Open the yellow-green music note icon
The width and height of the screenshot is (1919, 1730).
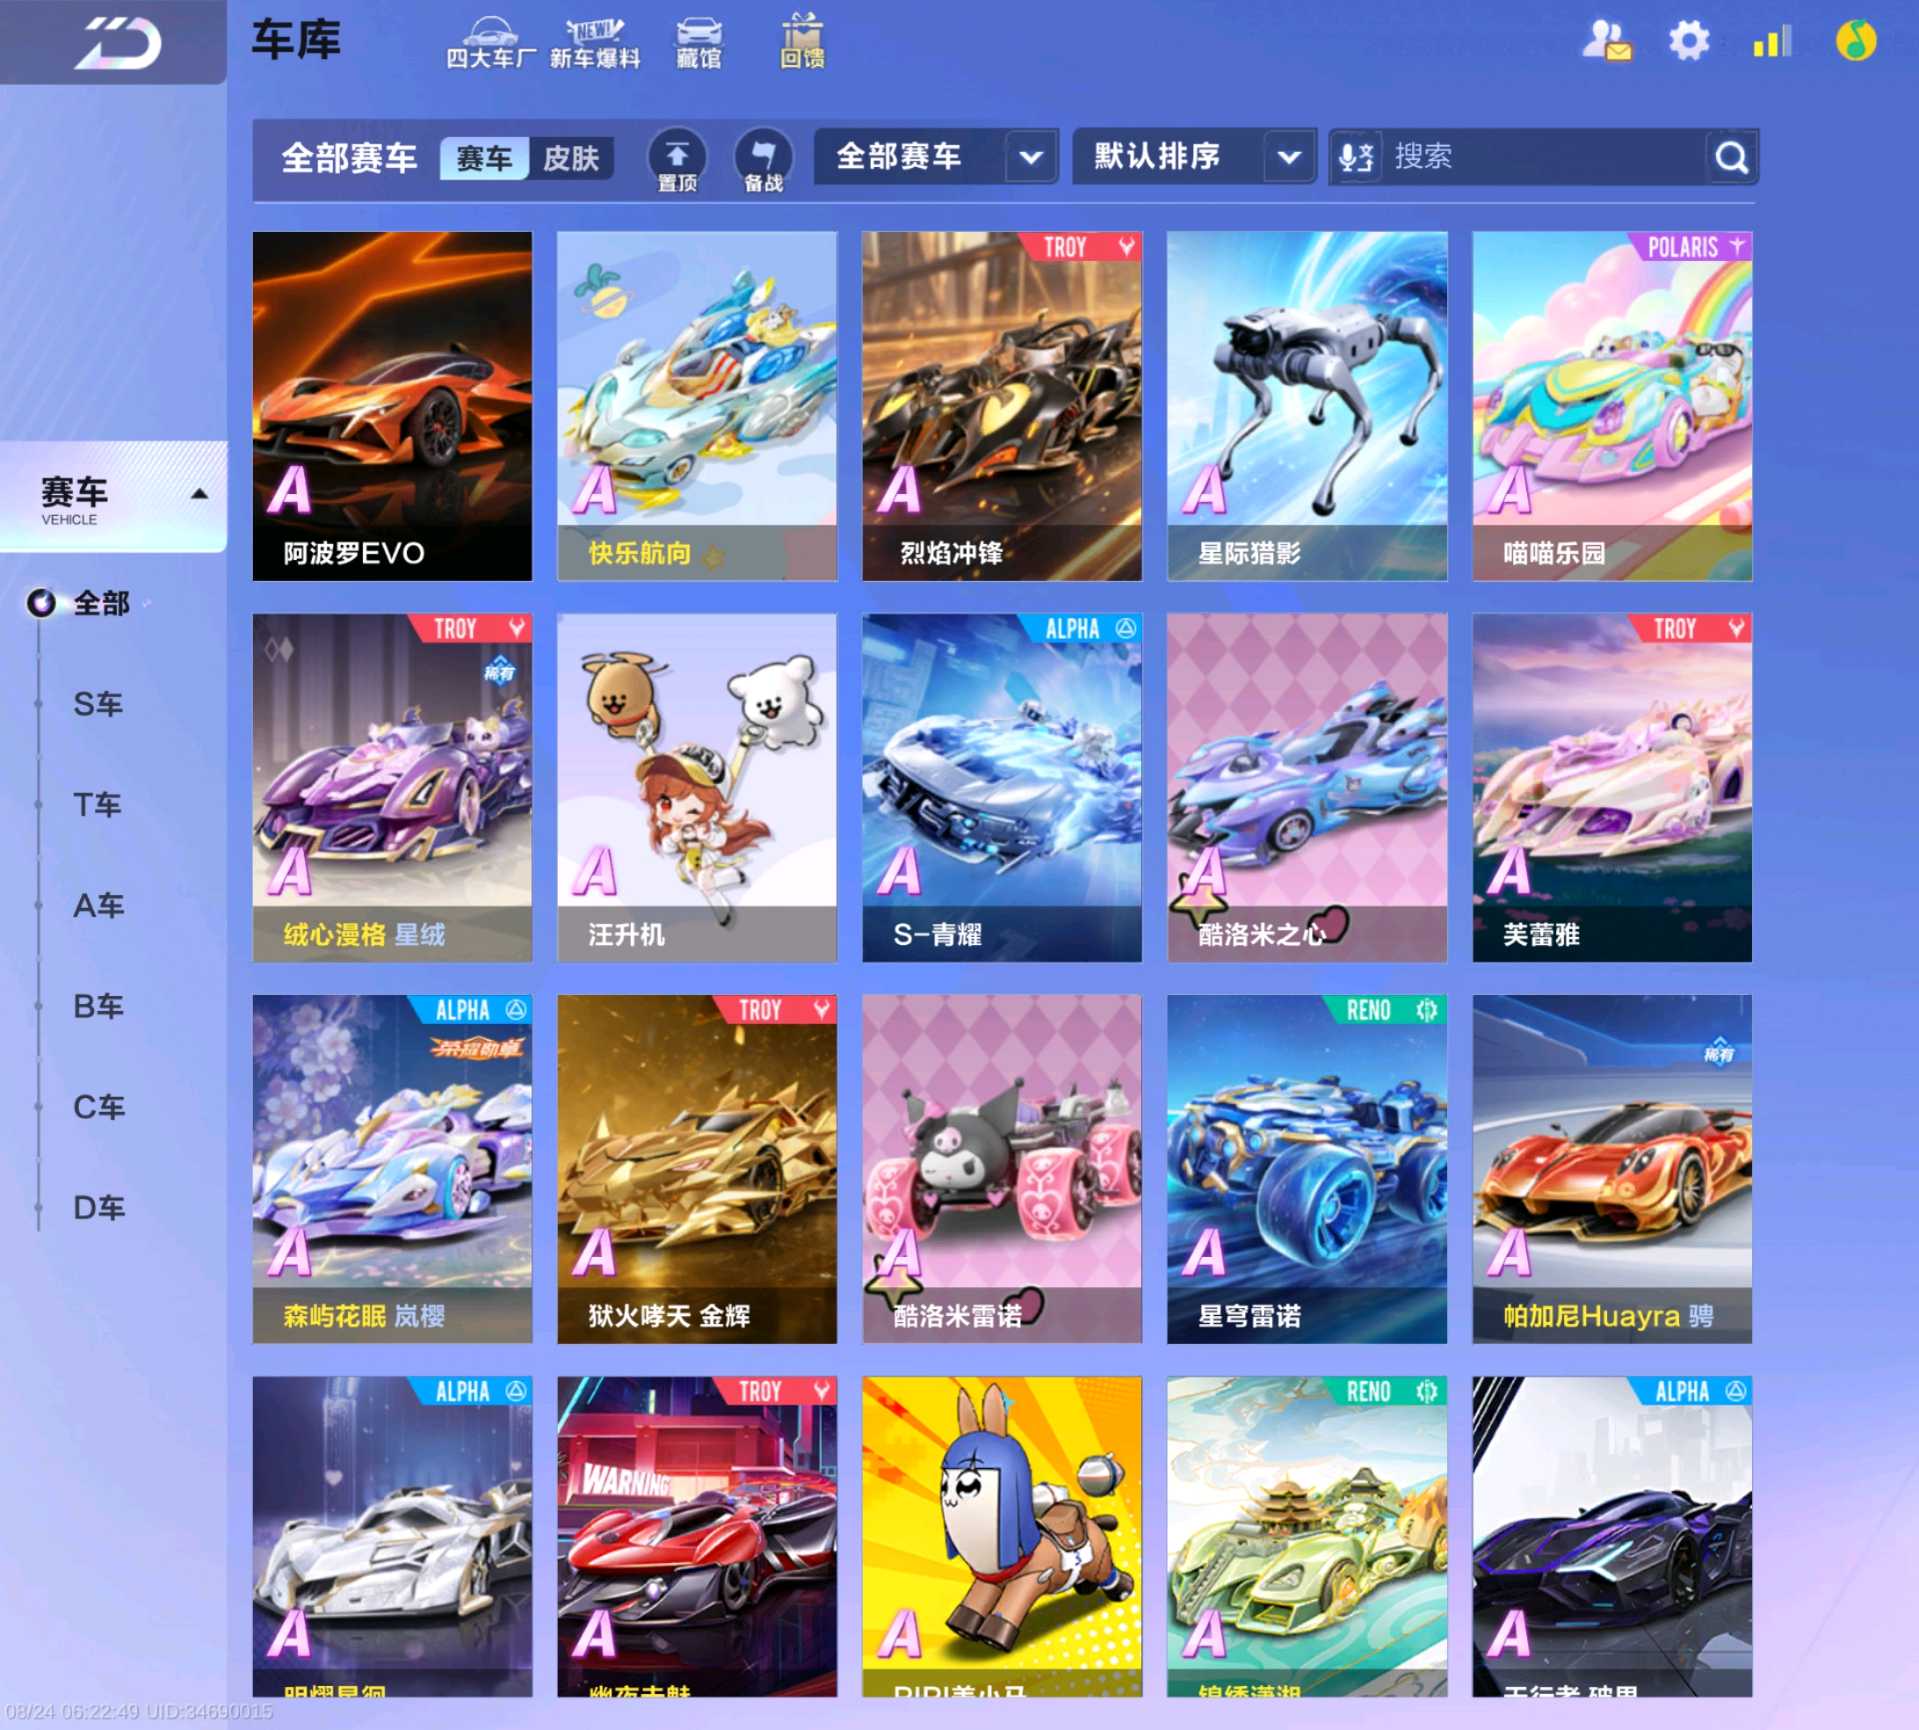click(1856, 41)
